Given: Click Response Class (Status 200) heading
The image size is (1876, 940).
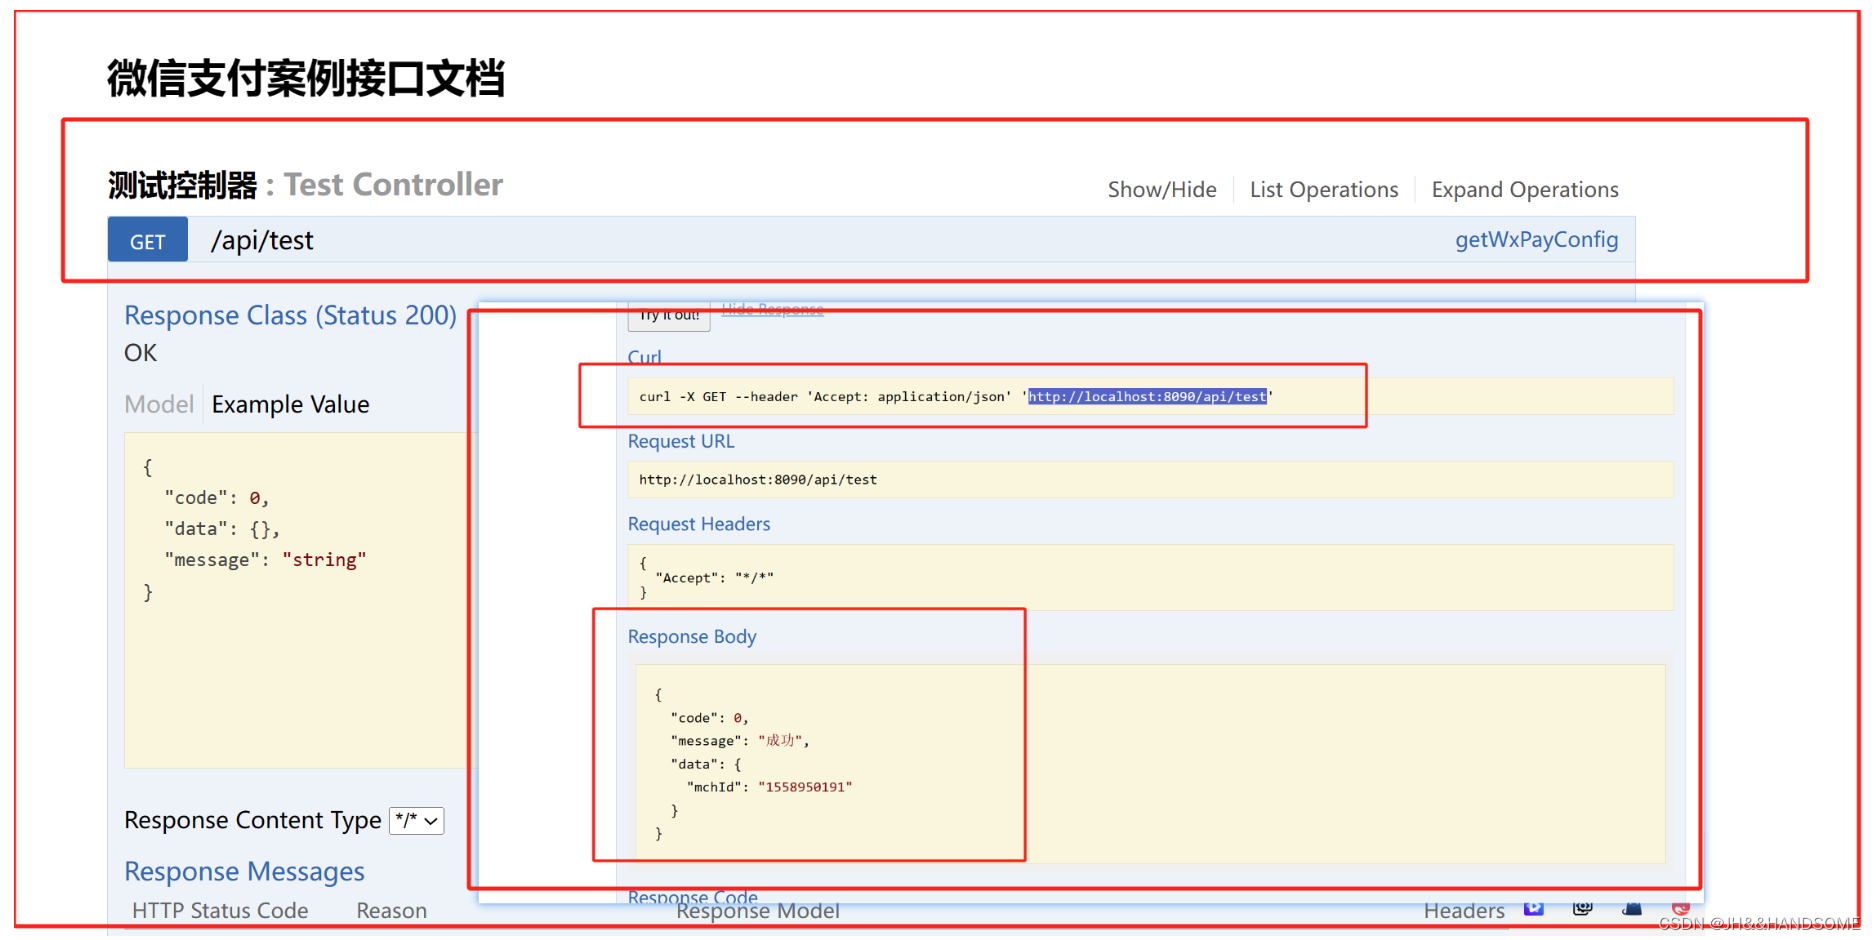Looking at the screenshot, I should pos(290,315).
